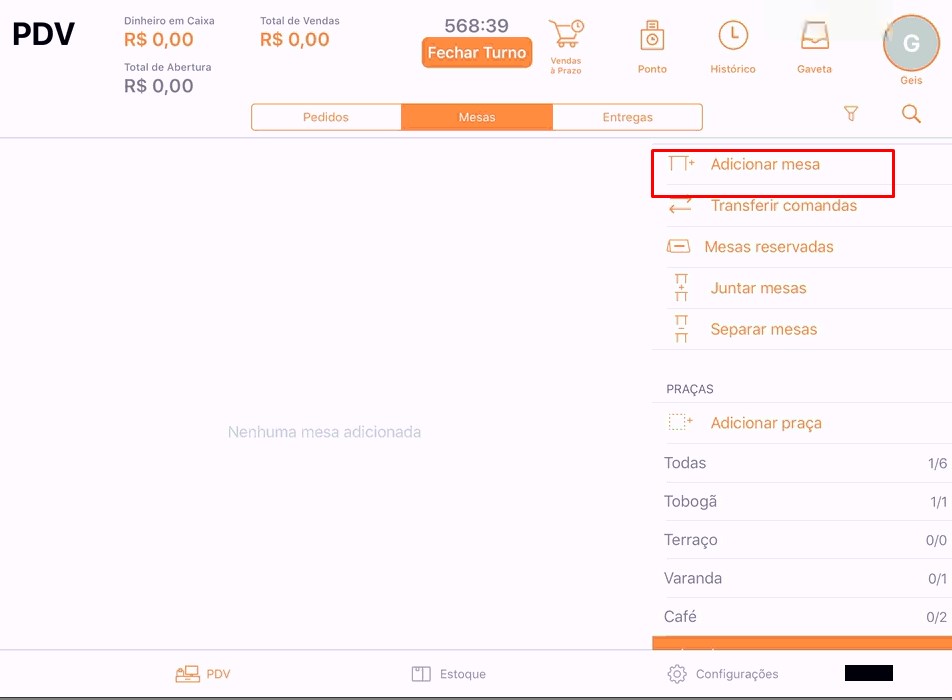The image size is (952, 700).
Task: Click the table-plus icon beside Adicionar mesa
Action: 681,164
